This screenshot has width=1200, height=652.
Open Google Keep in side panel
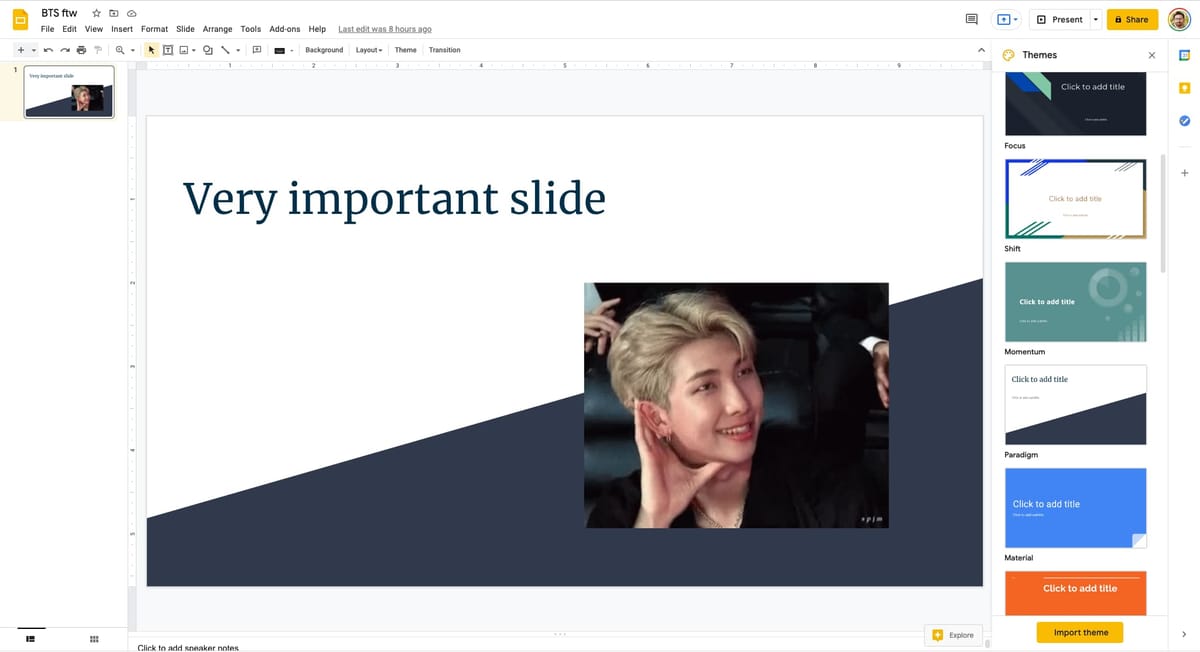coord(1185,88)
